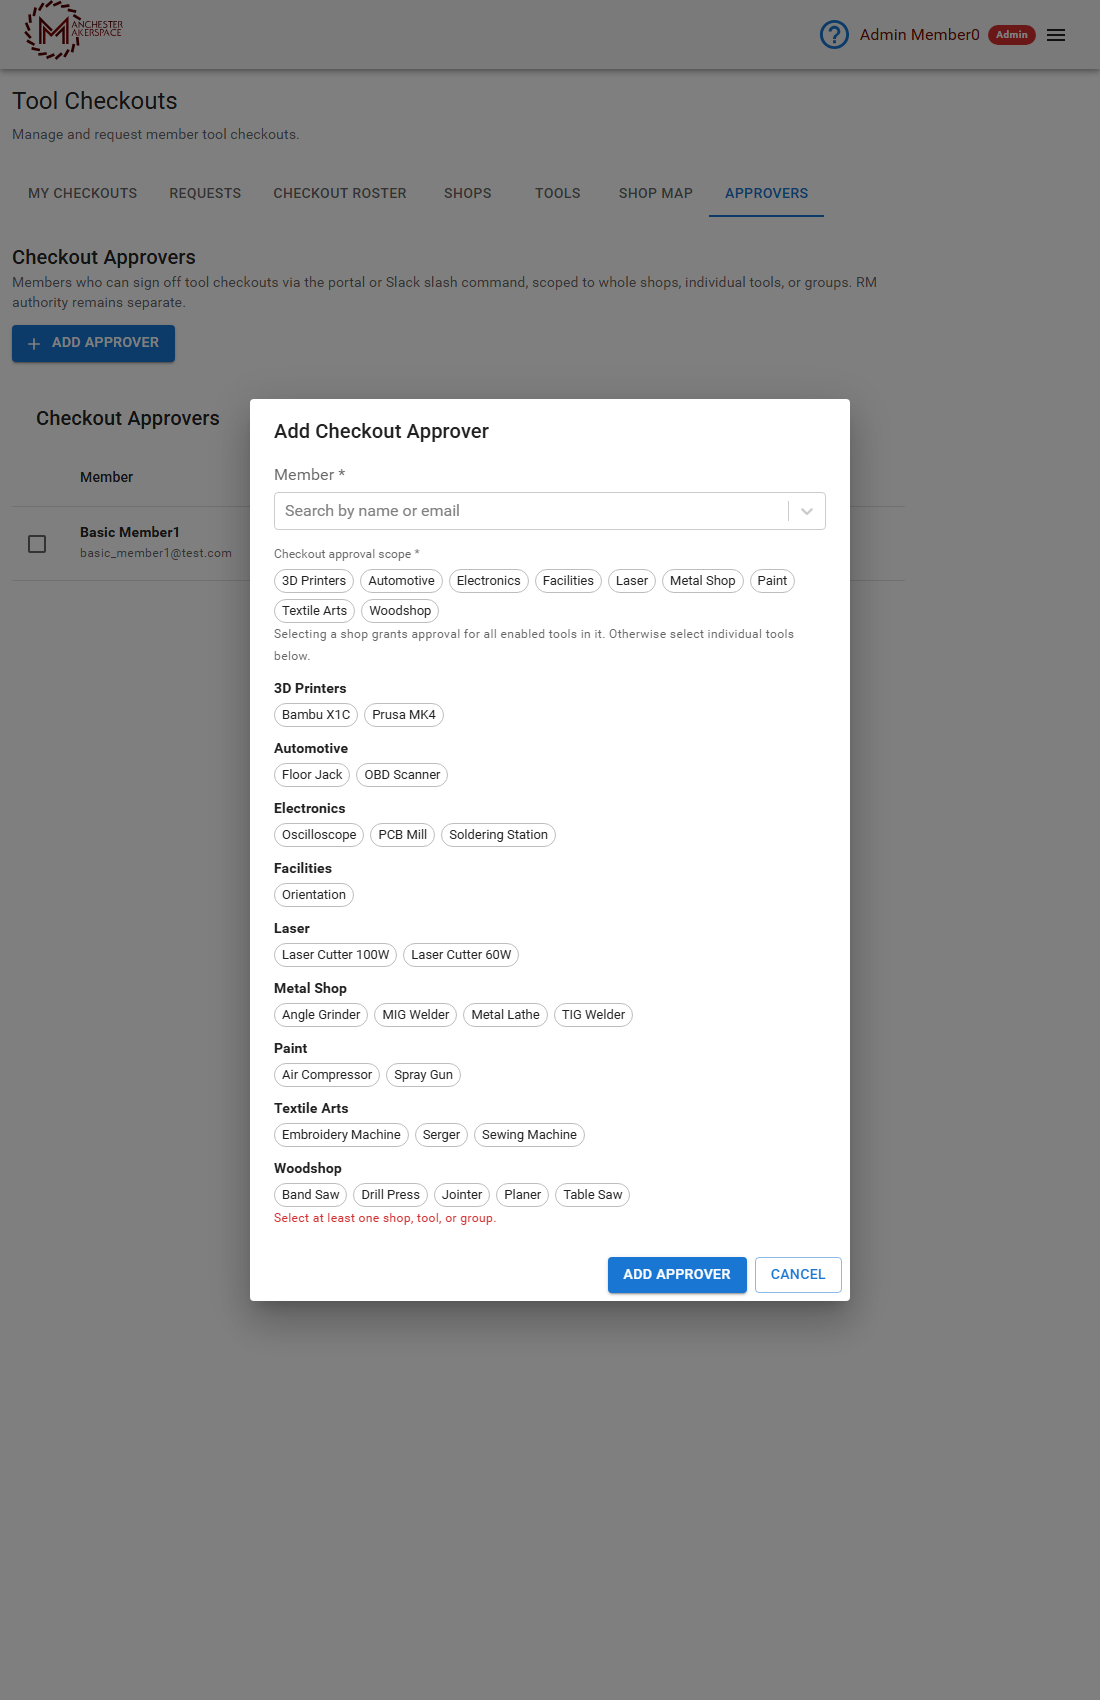
Task: Cancel the Add Checkout Approver dialog
Action: coord(798,1275)
